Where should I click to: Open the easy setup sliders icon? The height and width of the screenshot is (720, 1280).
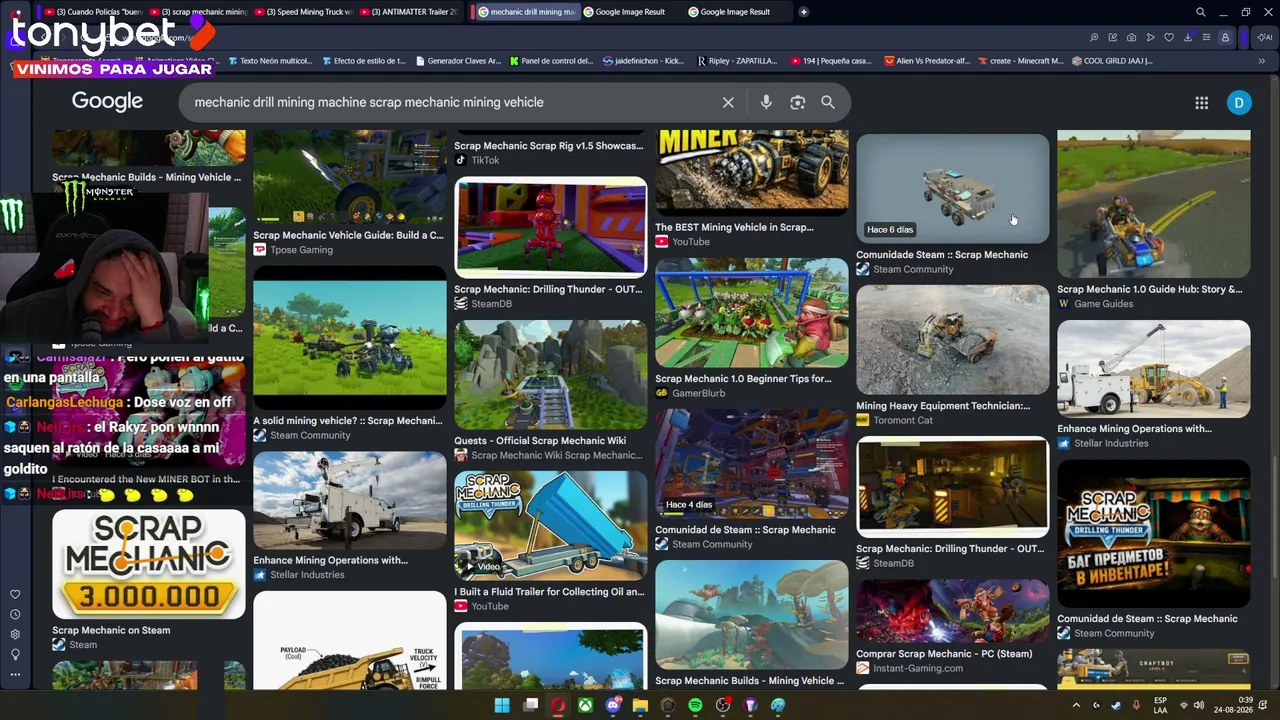(x=1207, y=38)
